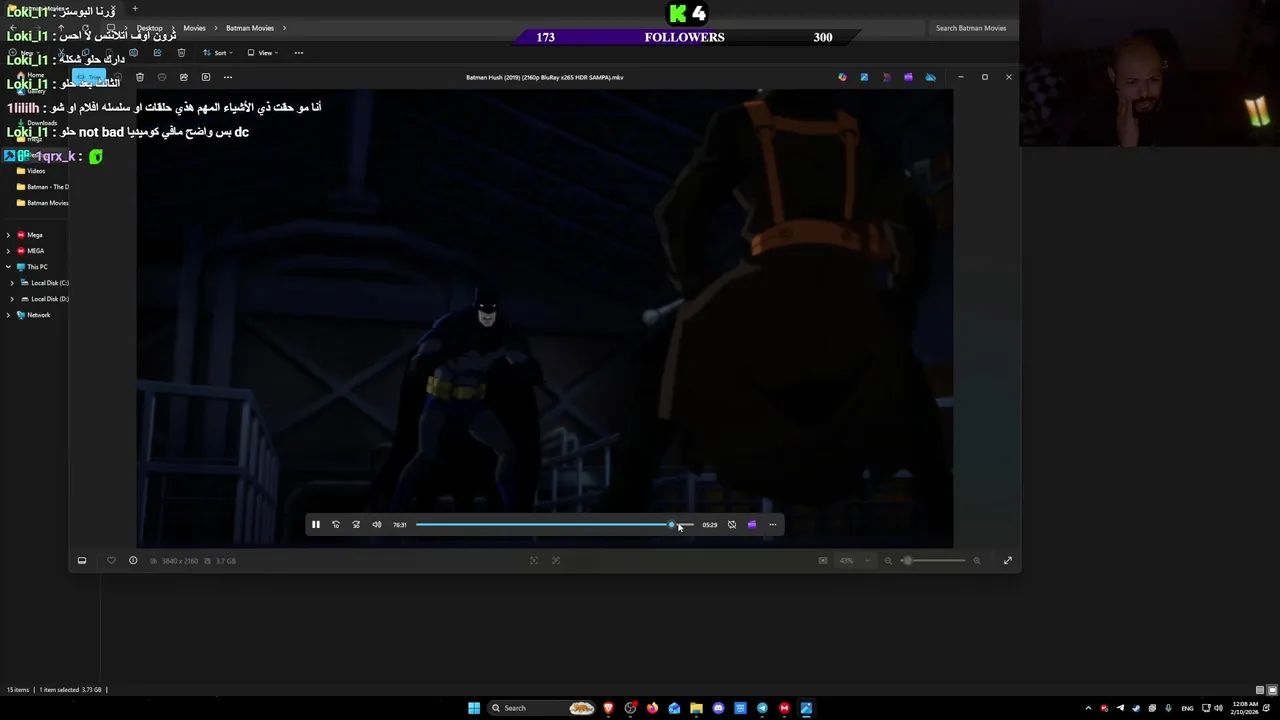Open Clipchamp edit icon in video controls
Viewport: 1280px width, 720px height.
tap(752, 524)
